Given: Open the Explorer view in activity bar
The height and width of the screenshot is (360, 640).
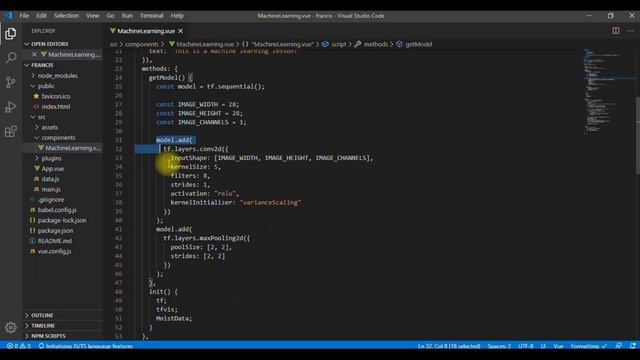Looking at the screenshot, I should (x=11, y=33).
